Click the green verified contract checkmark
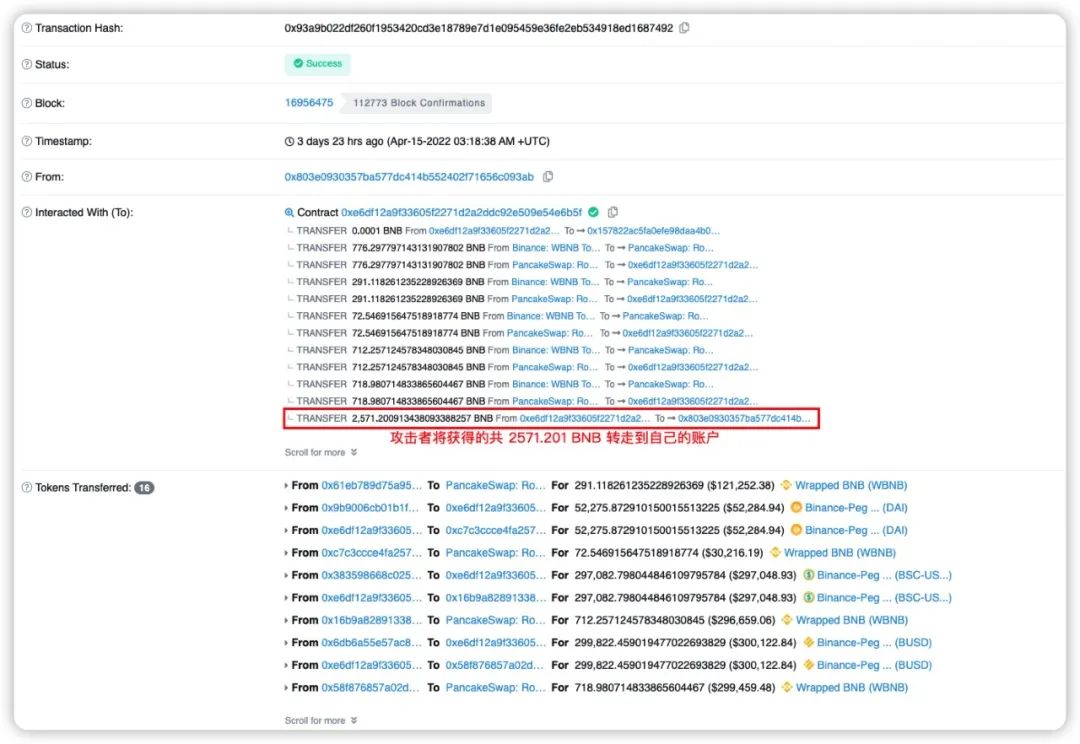 click(593, 212)
